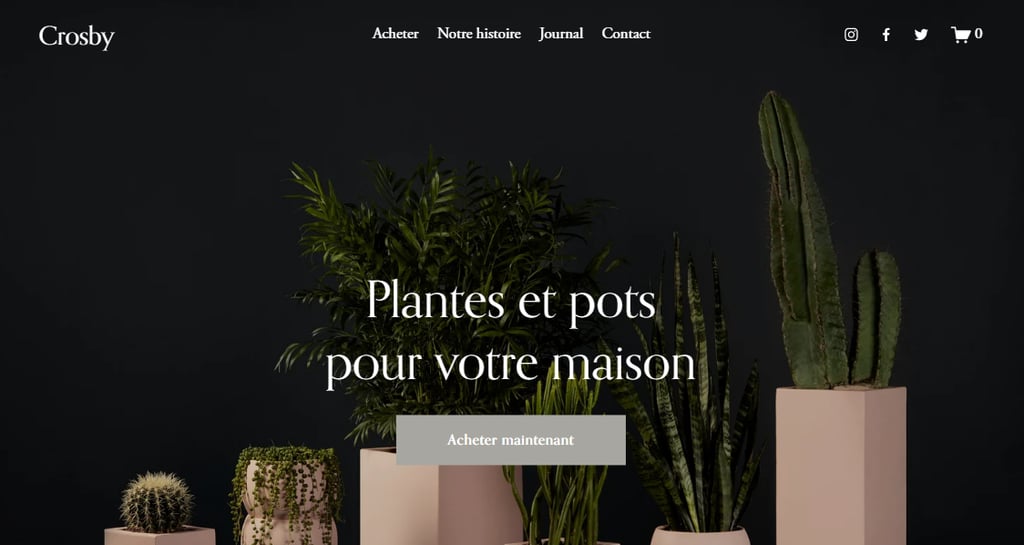This screenshot has height=545, width=1024.
Task: Navigate to the Contact page
Action: click(x=626, y=33)
